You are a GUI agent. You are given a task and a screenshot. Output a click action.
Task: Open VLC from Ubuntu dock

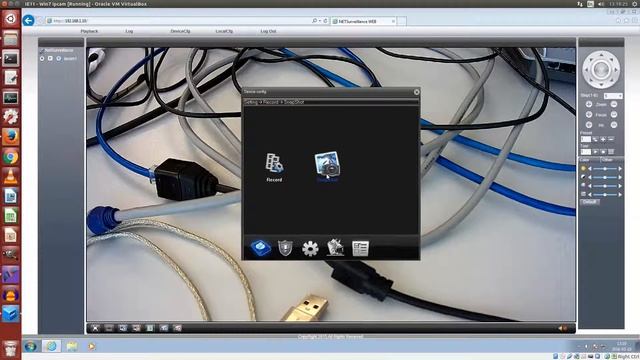11,176
